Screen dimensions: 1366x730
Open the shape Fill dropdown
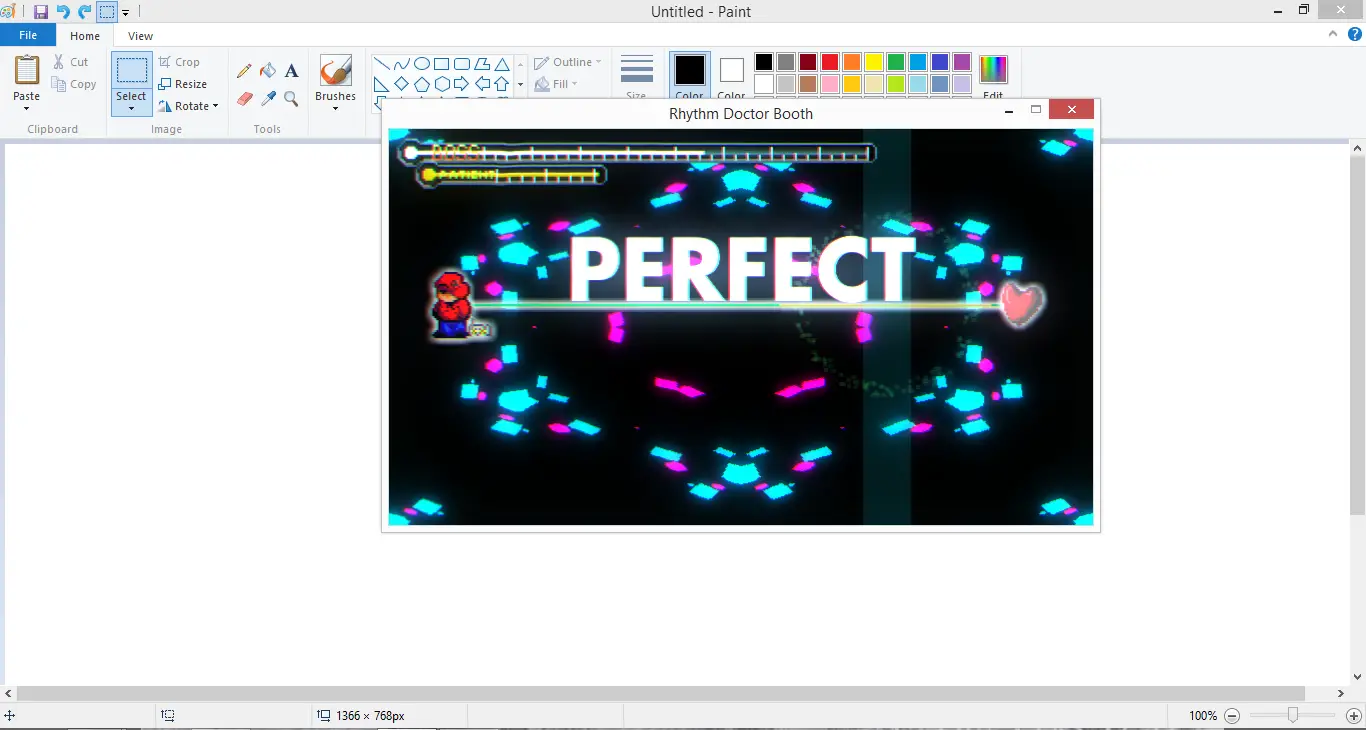click(556, 84)
